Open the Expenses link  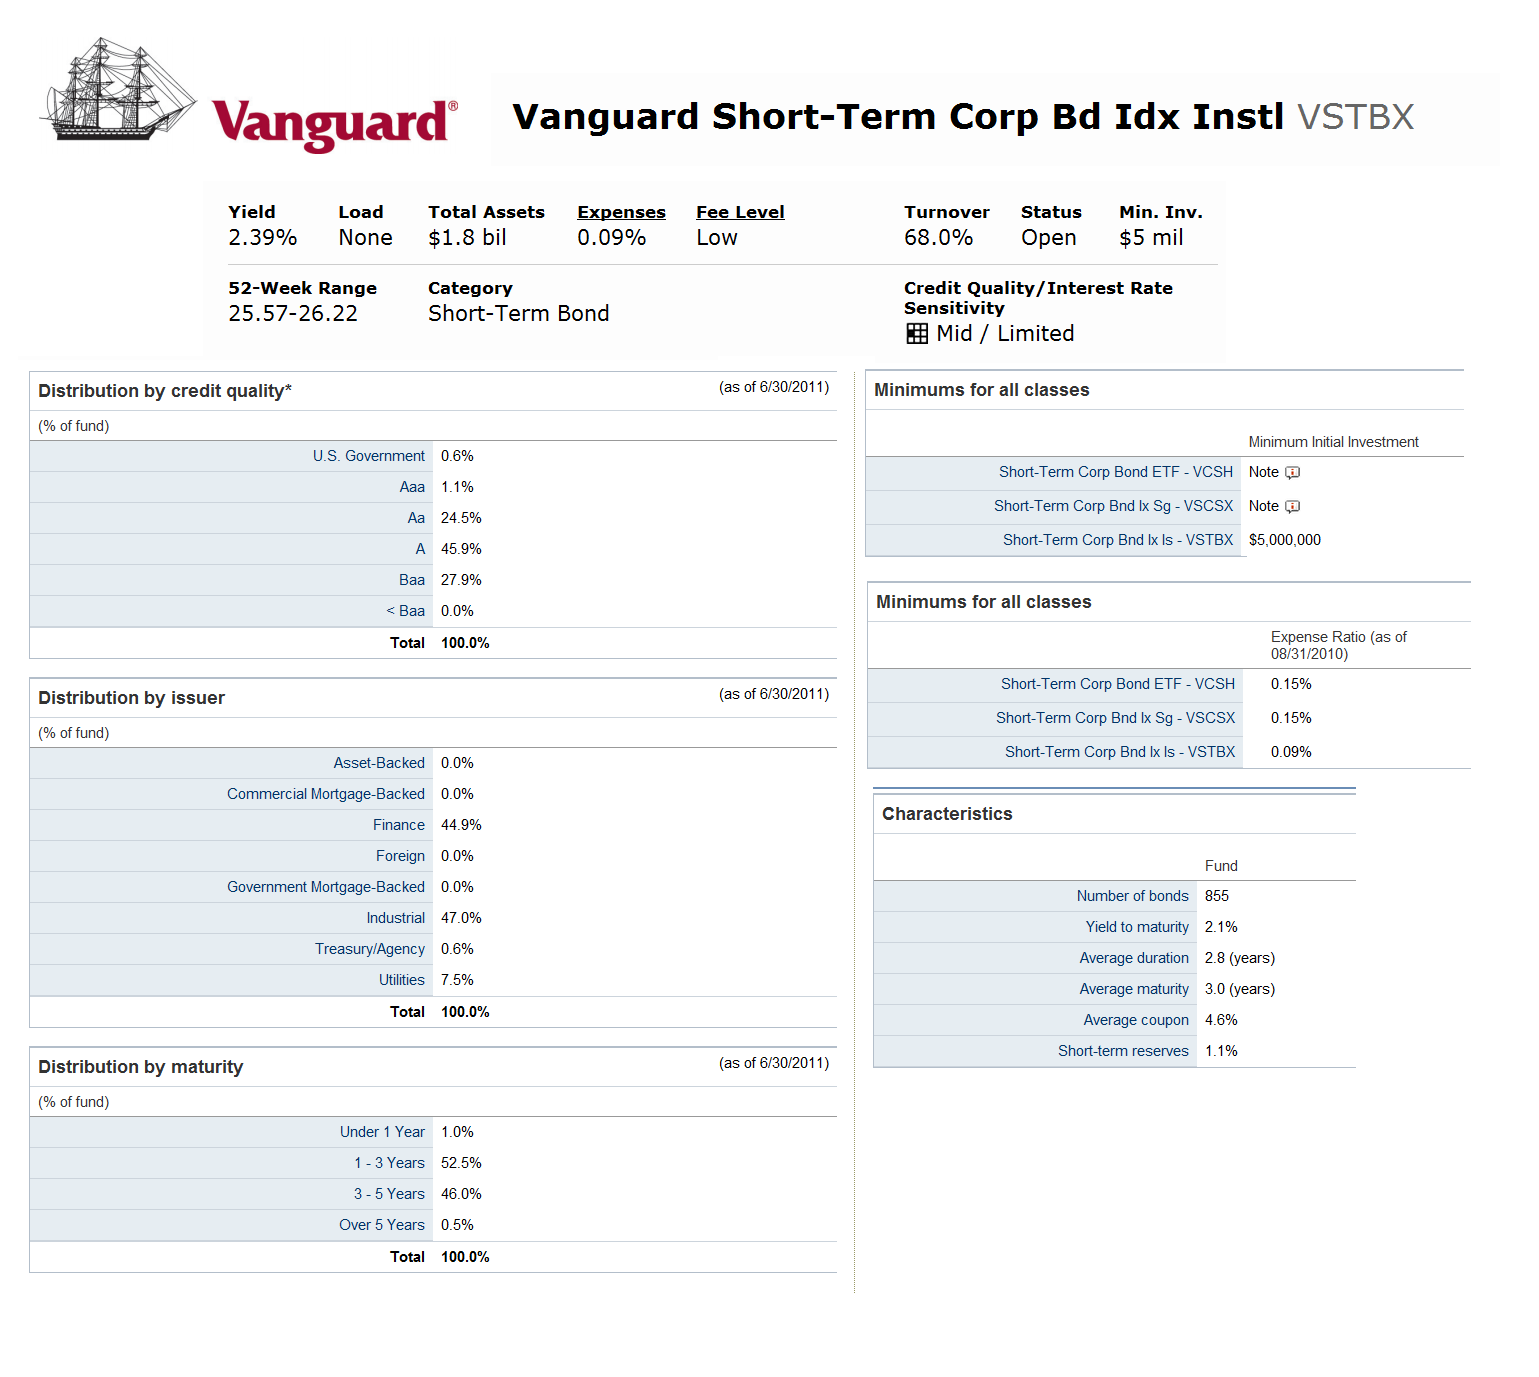tap(620, 211)
